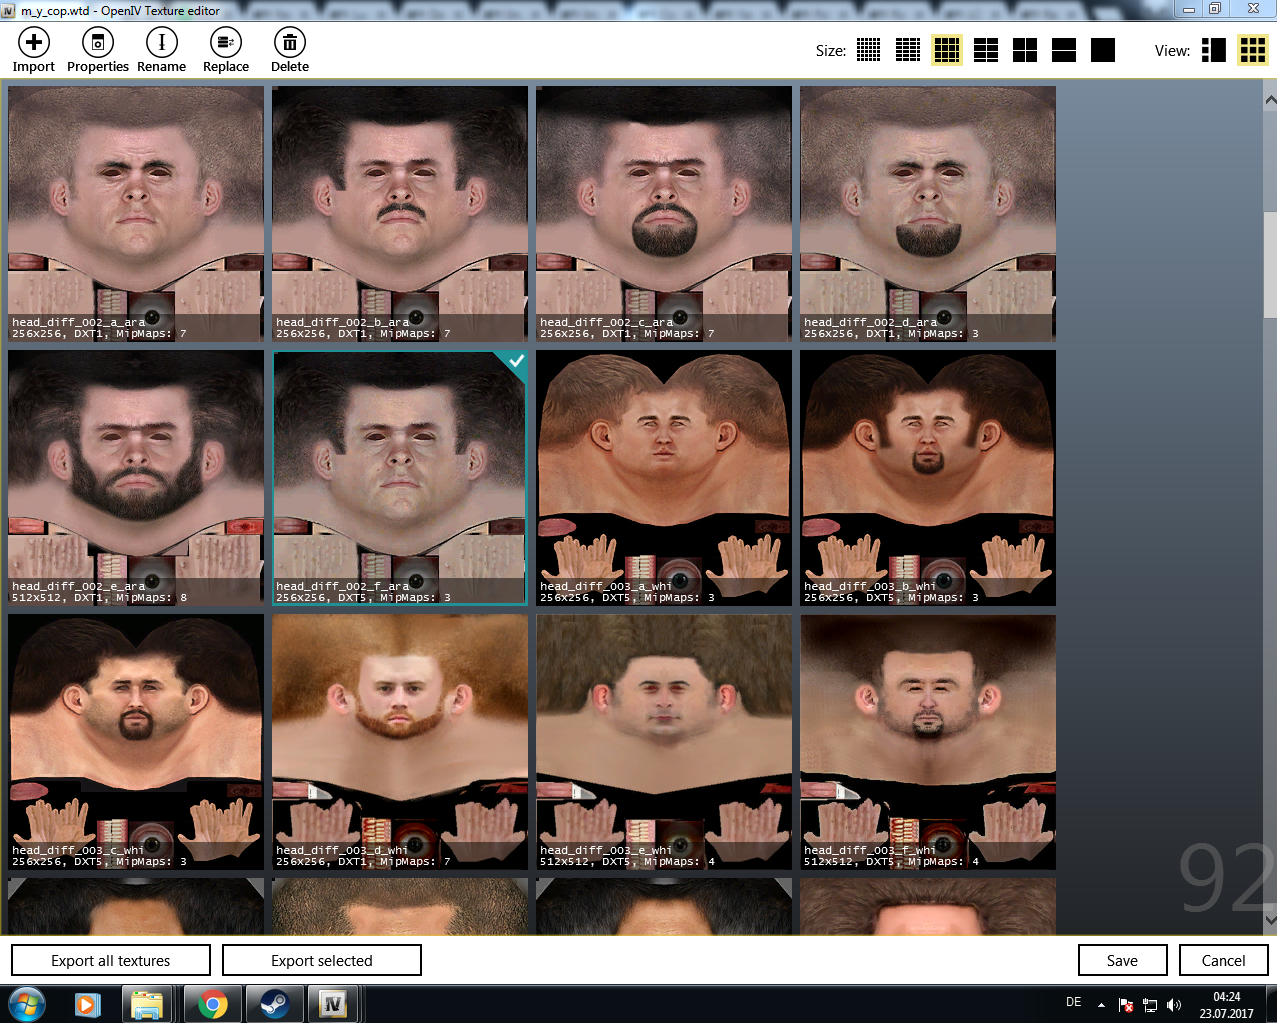Viewport: 1277px width, 1023px height.
Task: Click the Import icon
Action: point(34,43)
